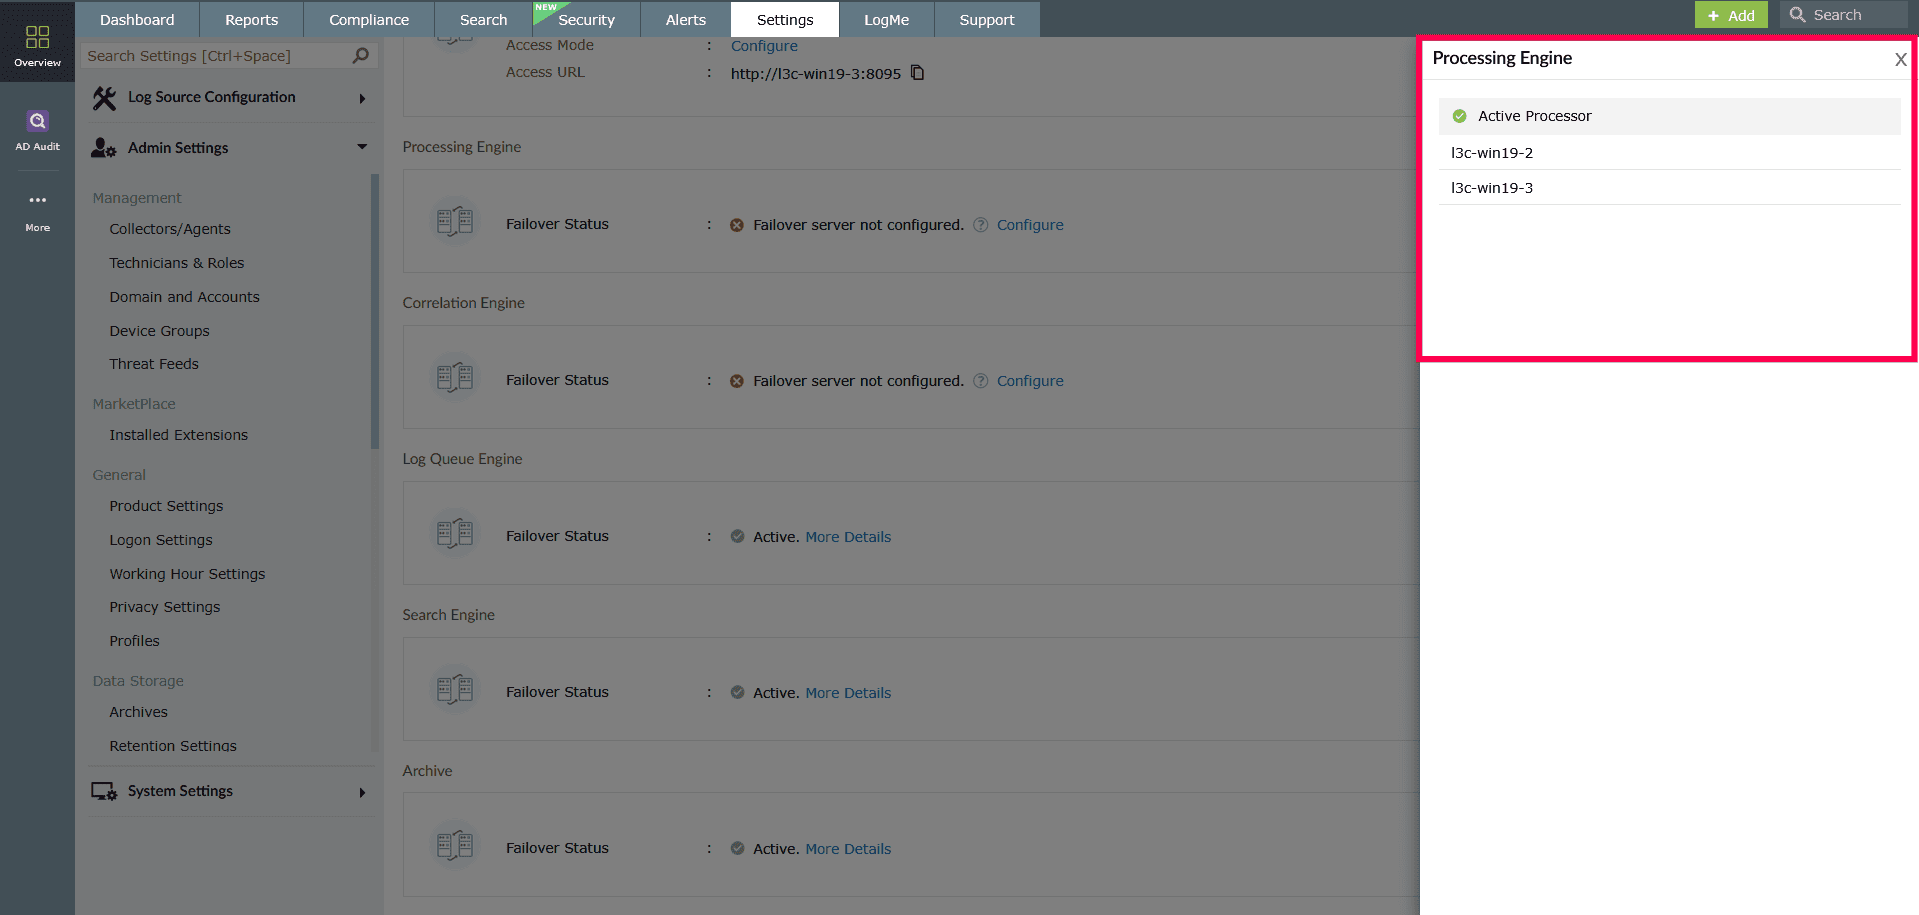Click the Active Processor green check icon
Image resolution: width=1919 pixels, height=915 pixels.
tap(1459, 116)
